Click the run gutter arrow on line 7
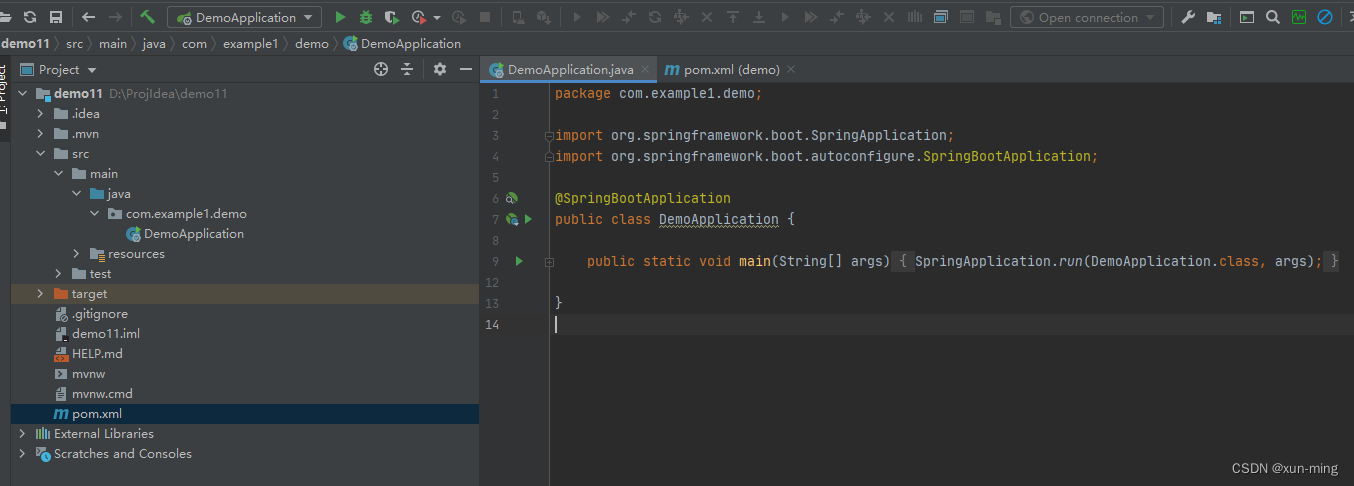 [x=529, y=219]
